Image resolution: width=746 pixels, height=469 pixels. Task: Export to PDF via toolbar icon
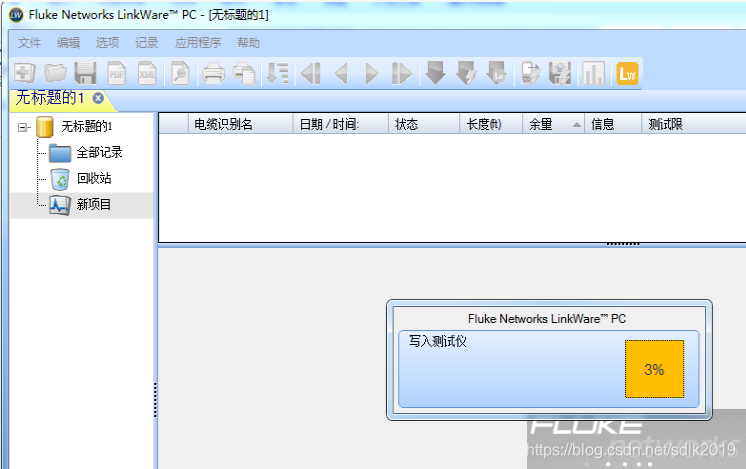click(x=117, y=73)
